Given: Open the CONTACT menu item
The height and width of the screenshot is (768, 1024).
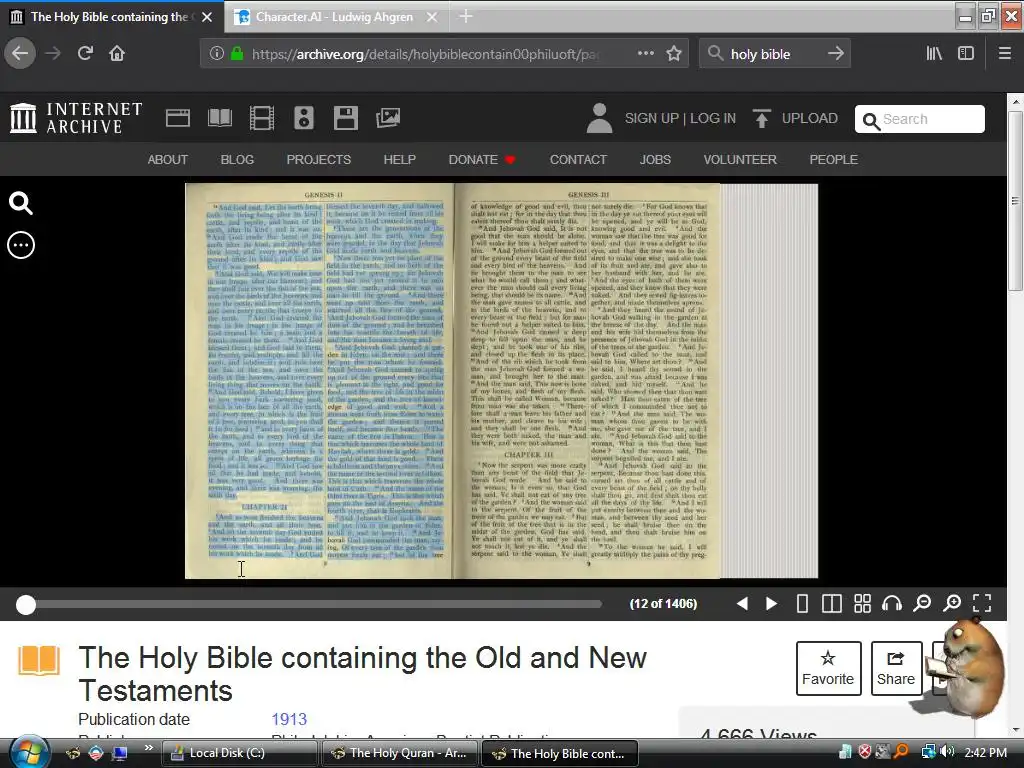Looking at the screenshot, I should (x=578, y=159).
